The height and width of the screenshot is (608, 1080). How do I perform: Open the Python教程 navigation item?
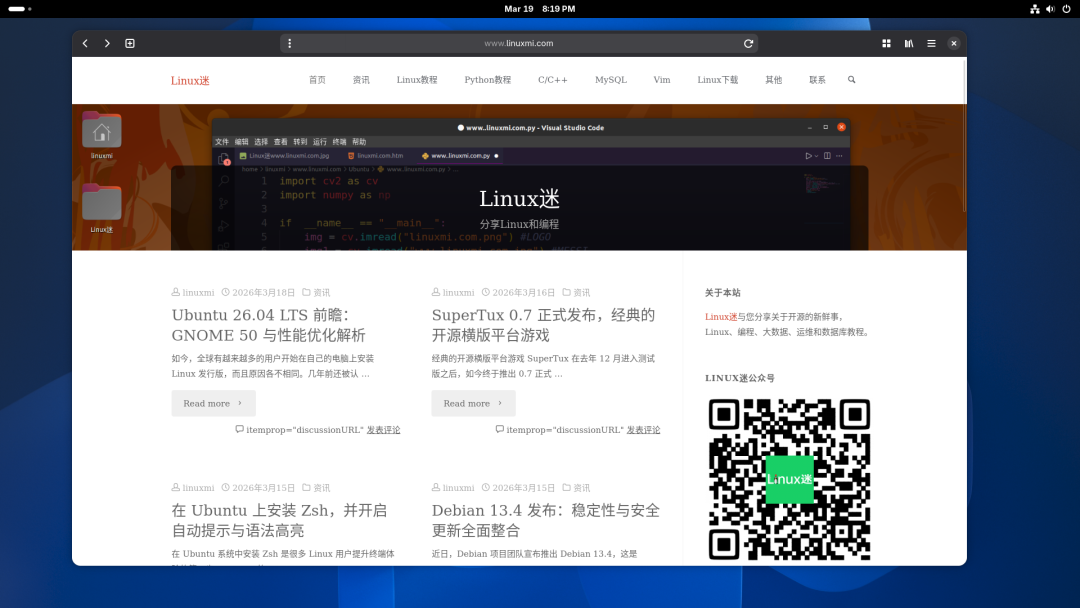[488, 80]
